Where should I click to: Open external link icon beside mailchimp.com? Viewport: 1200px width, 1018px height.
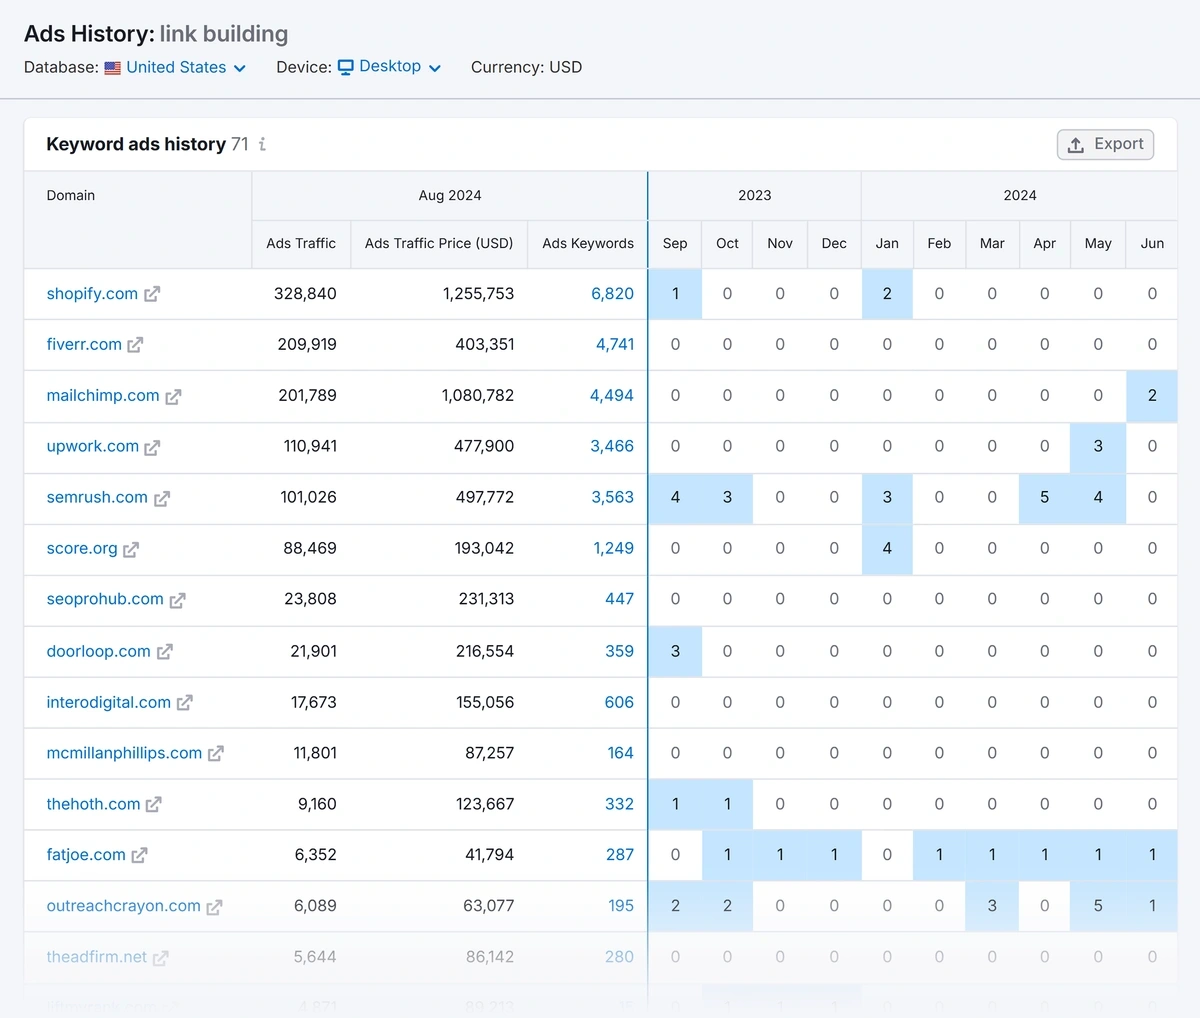173,396
